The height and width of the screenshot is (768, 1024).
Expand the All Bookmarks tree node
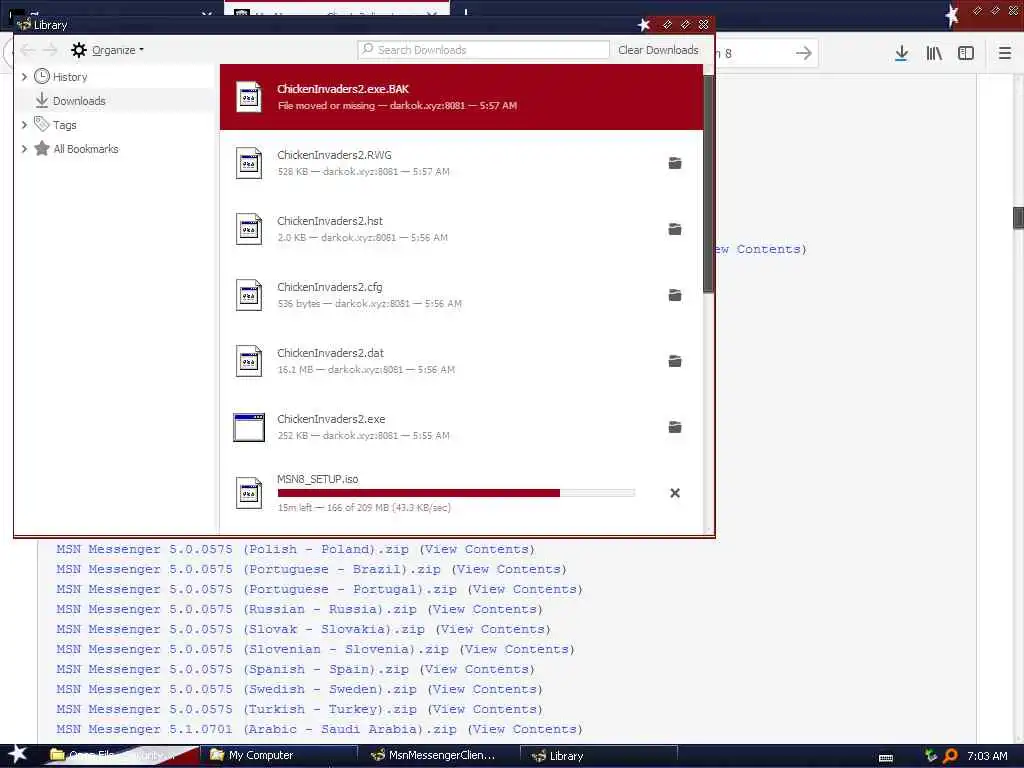(24, 149)
